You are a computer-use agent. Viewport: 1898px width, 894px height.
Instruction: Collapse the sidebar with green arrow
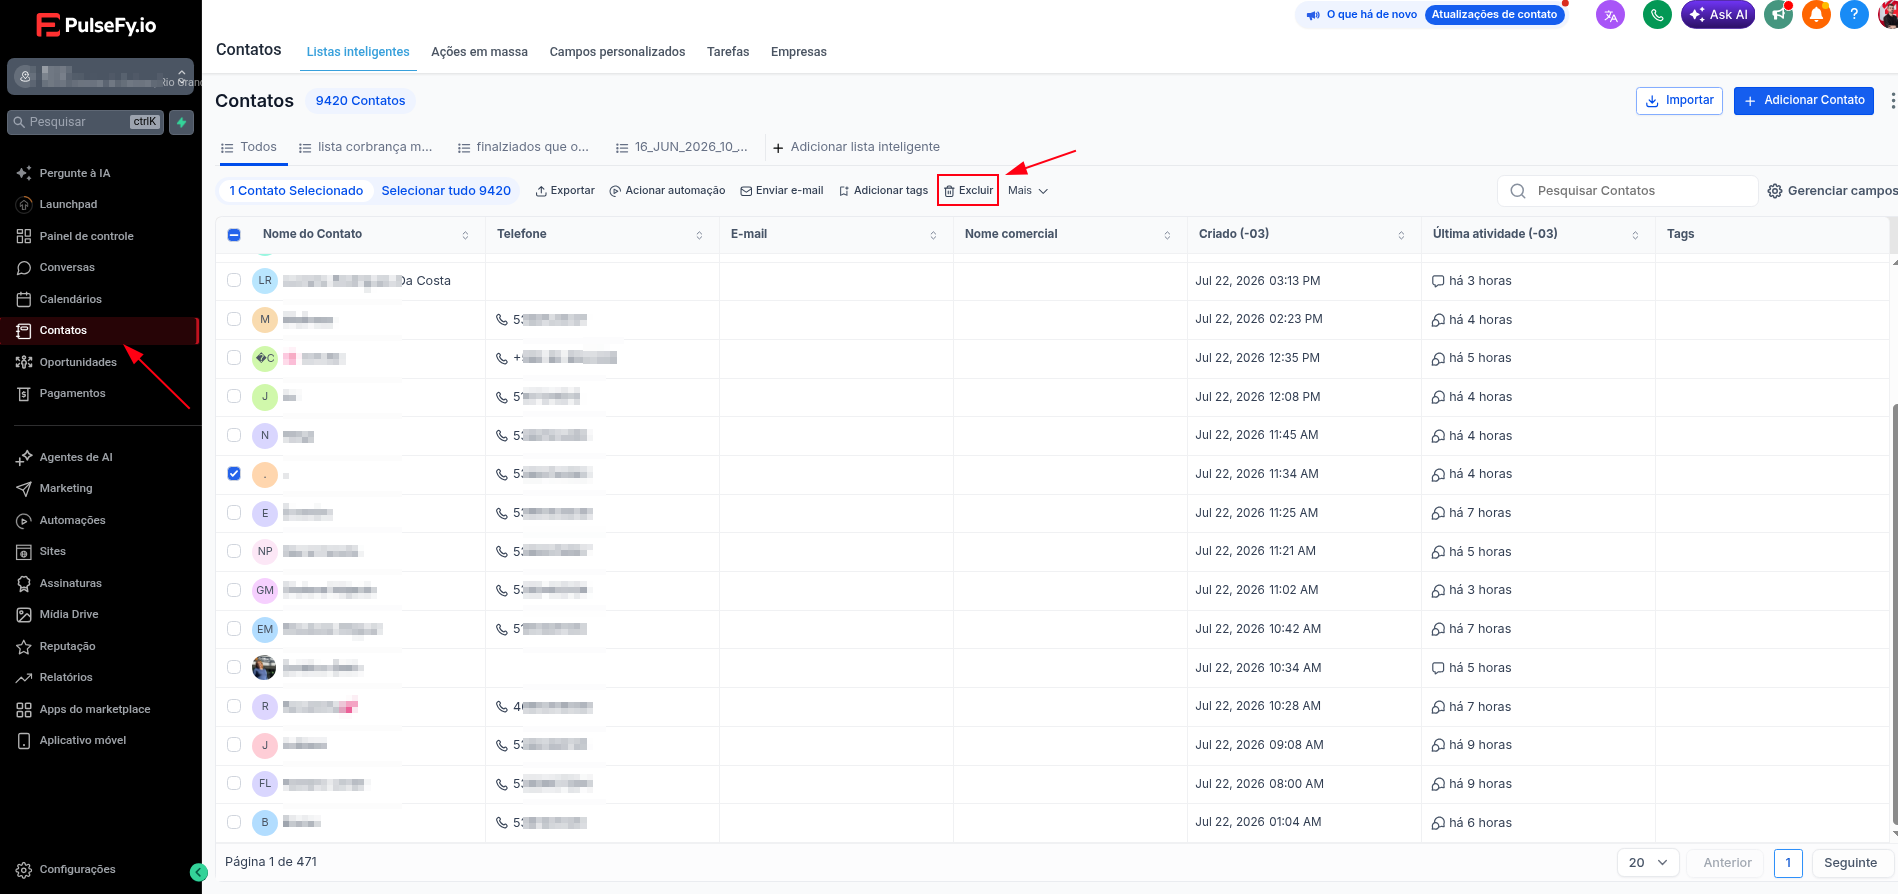[x=198, y=873]
